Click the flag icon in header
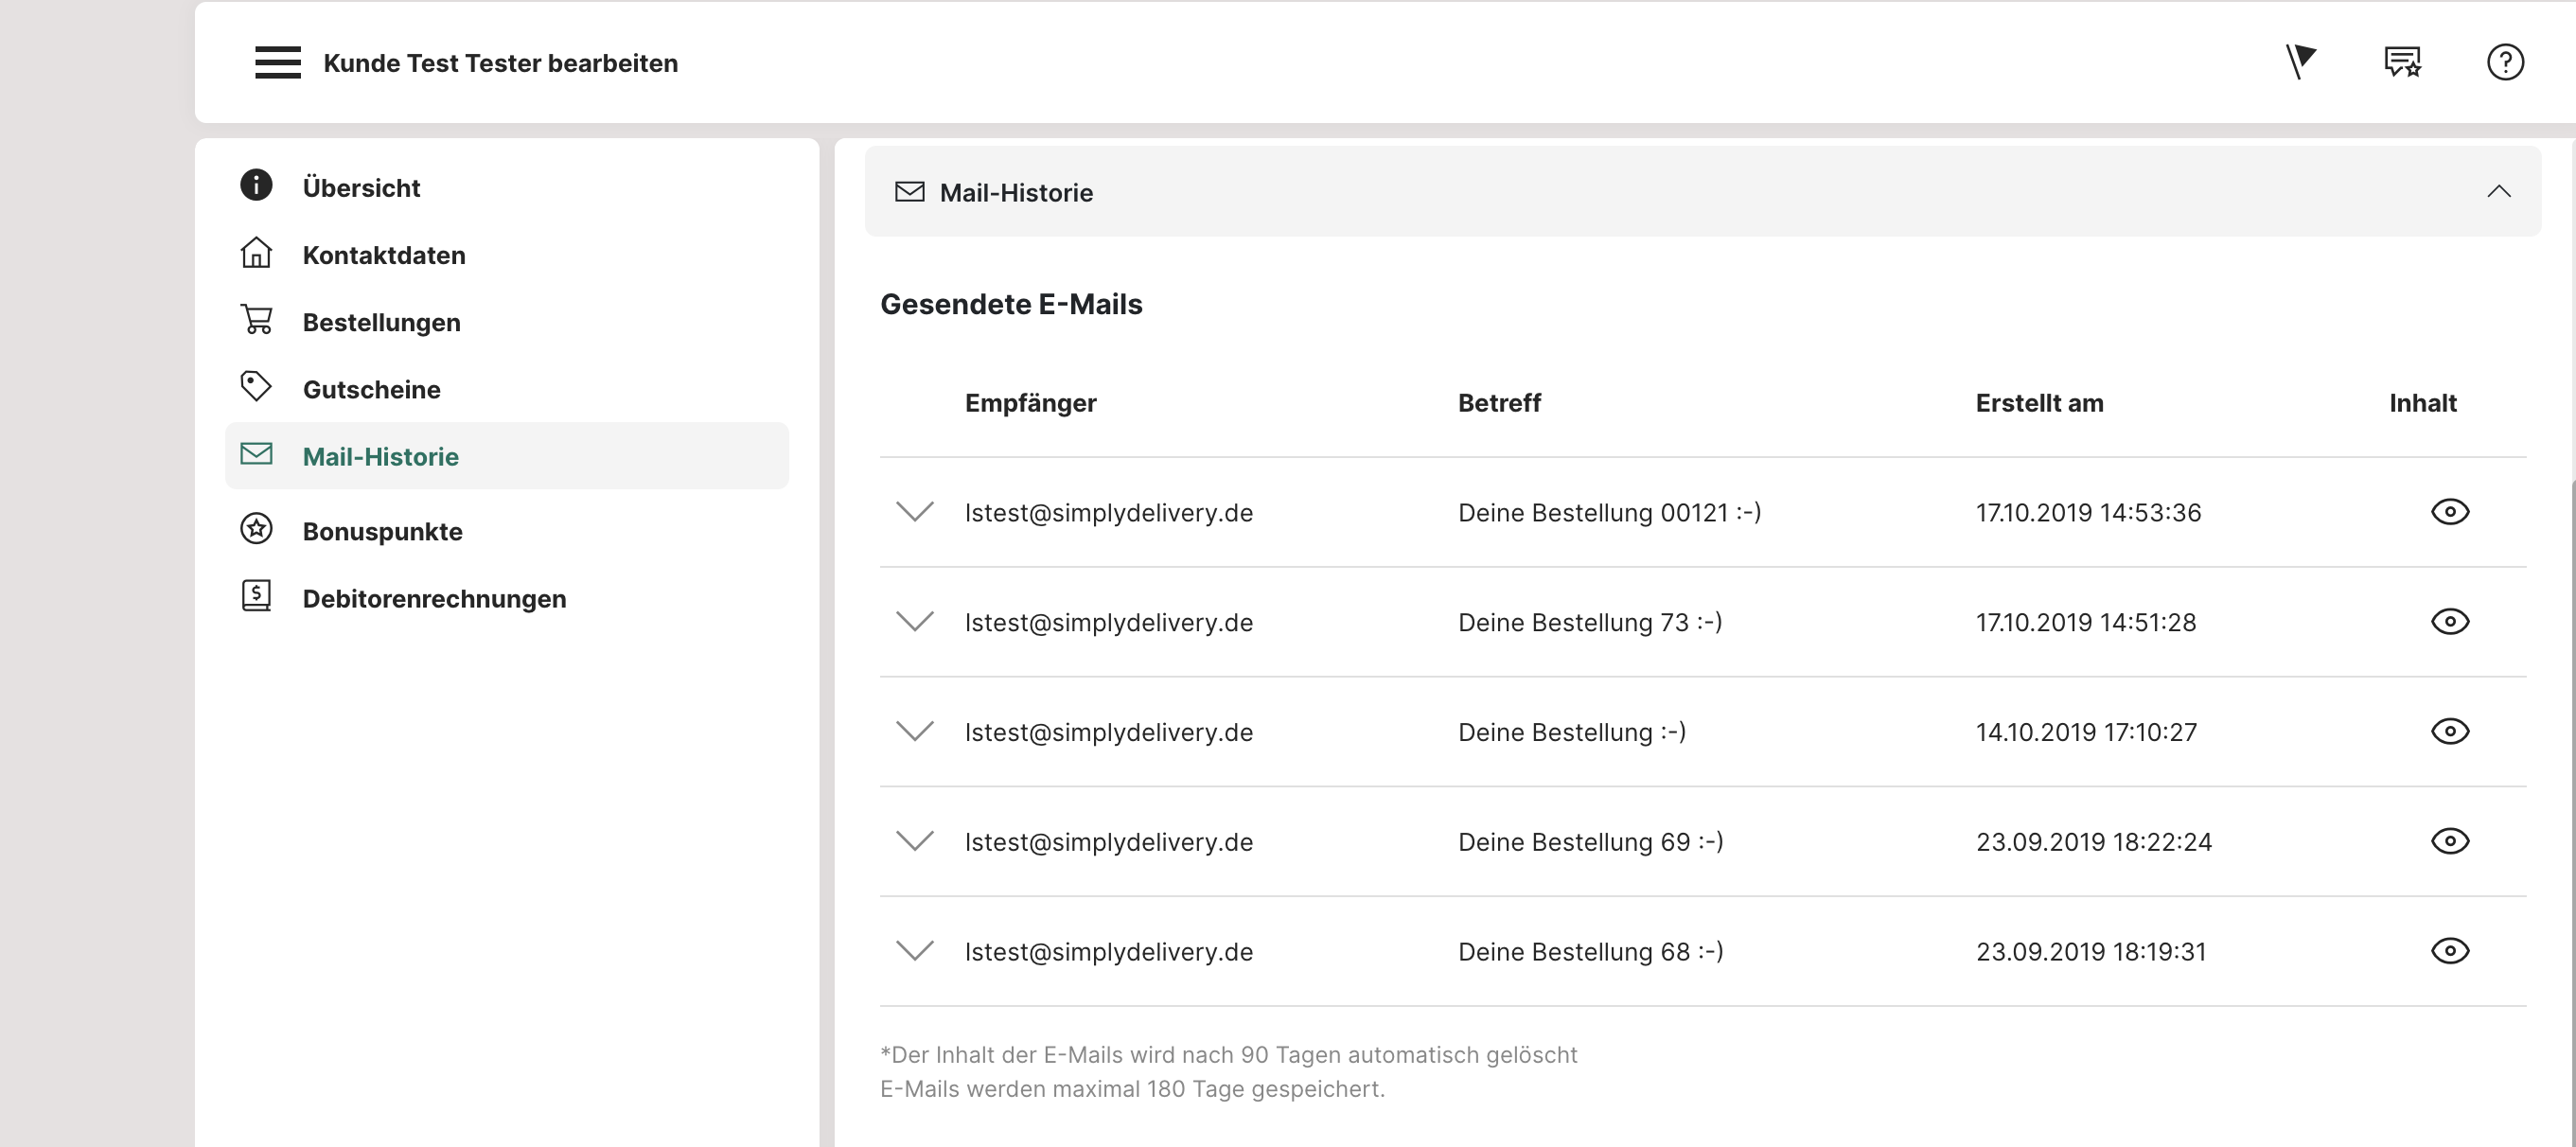 pos(2300,62)
